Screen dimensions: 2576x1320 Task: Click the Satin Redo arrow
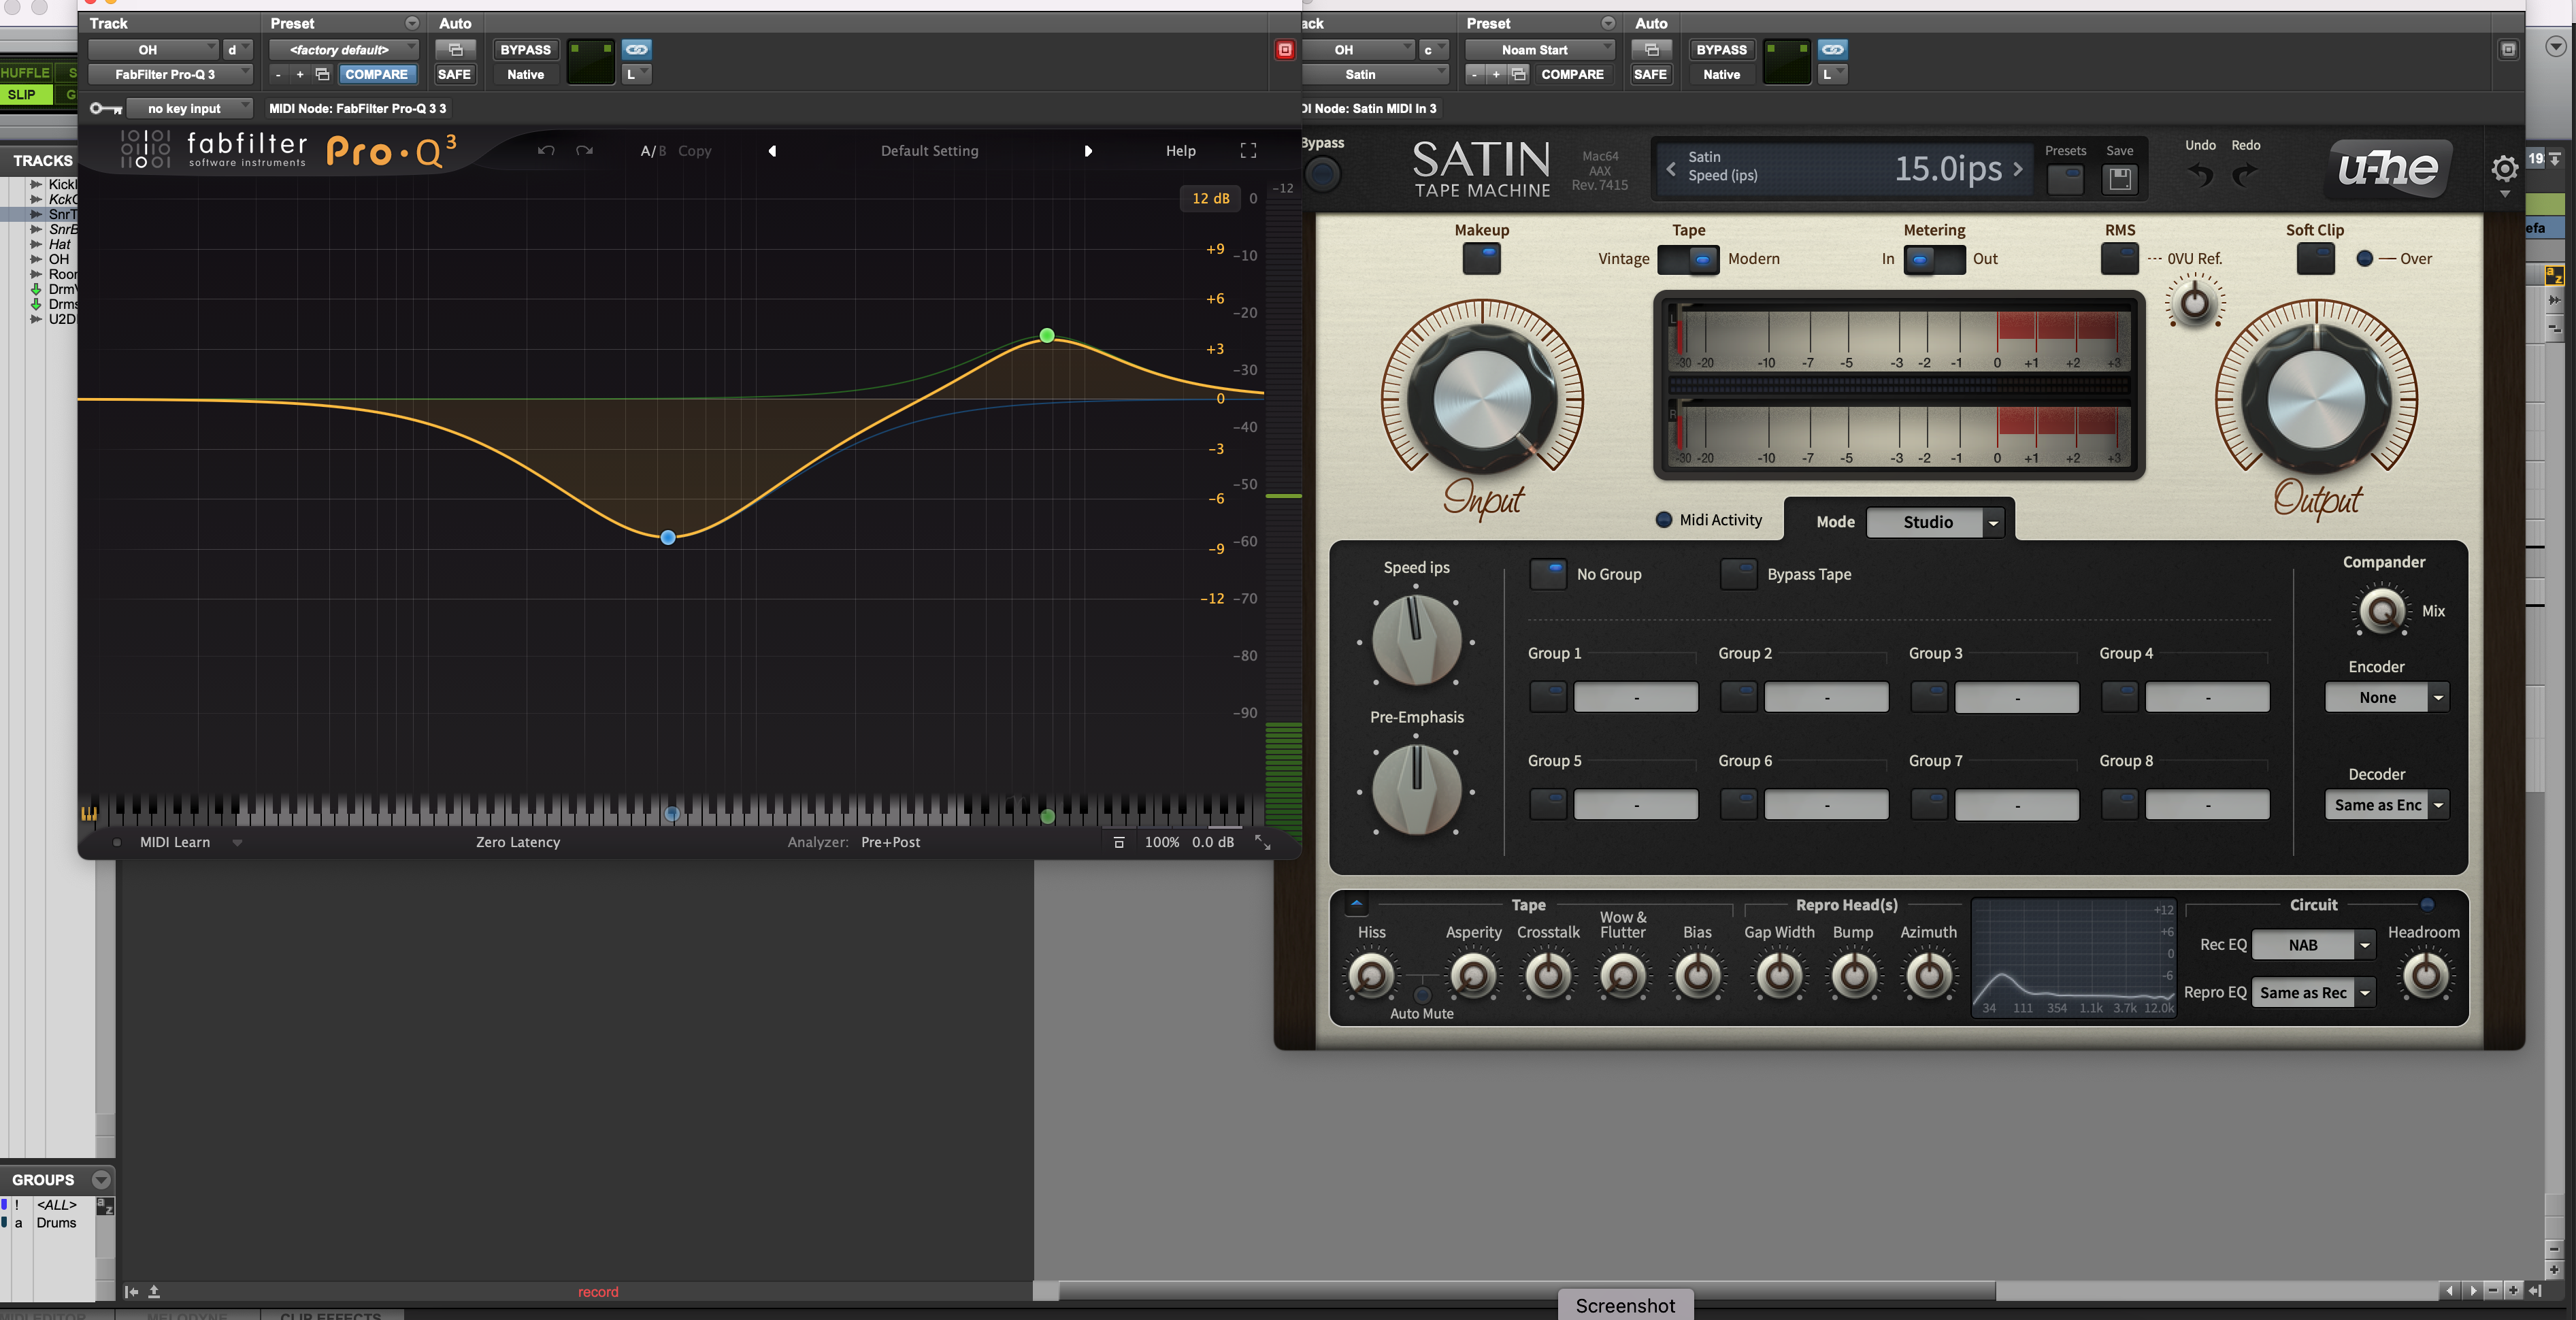coord(2245,175)
